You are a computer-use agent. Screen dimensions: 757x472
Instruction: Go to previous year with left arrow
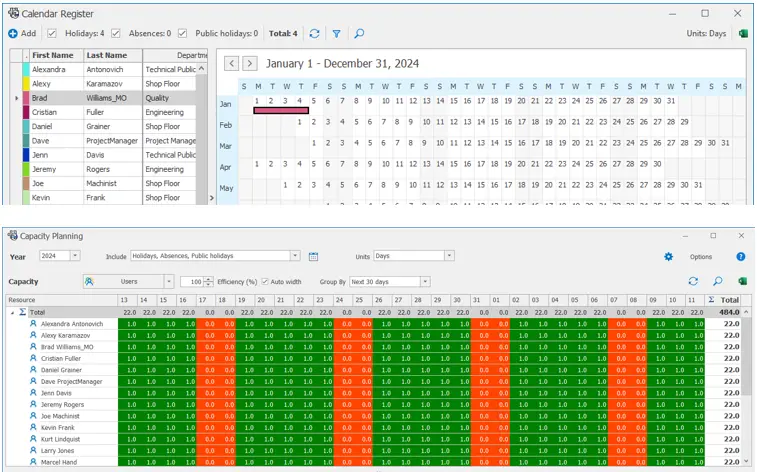pyautogui.click(x=231, y=63)
